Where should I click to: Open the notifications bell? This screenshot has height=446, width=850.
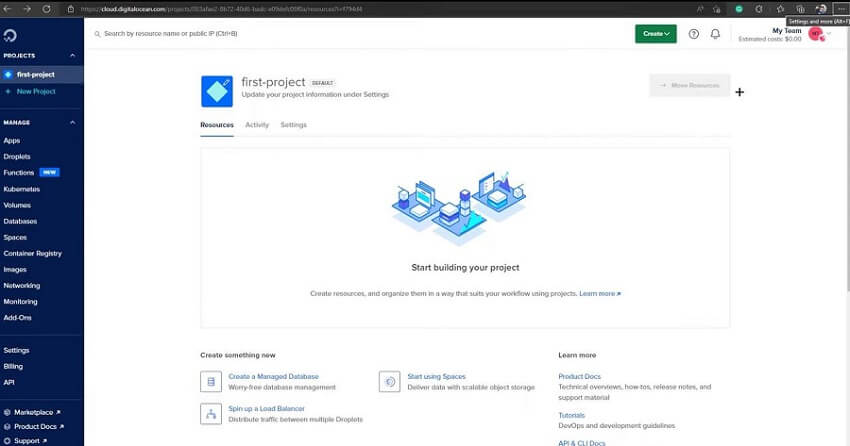click(715, 34)
